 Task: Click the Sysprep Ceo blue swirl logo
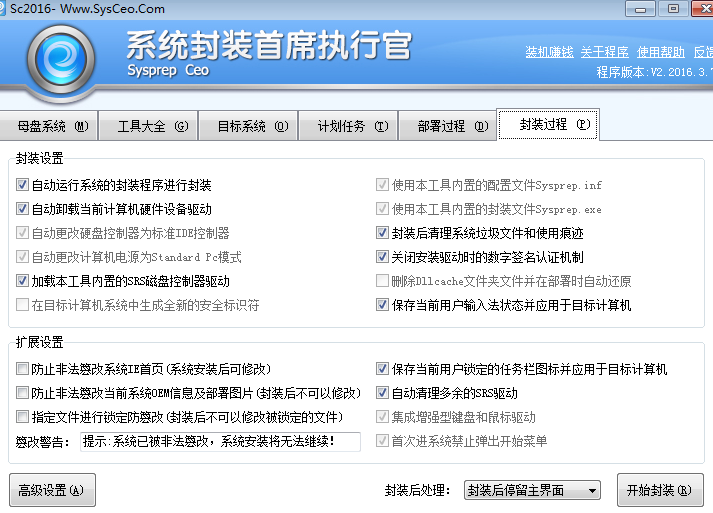pos(60,60)
